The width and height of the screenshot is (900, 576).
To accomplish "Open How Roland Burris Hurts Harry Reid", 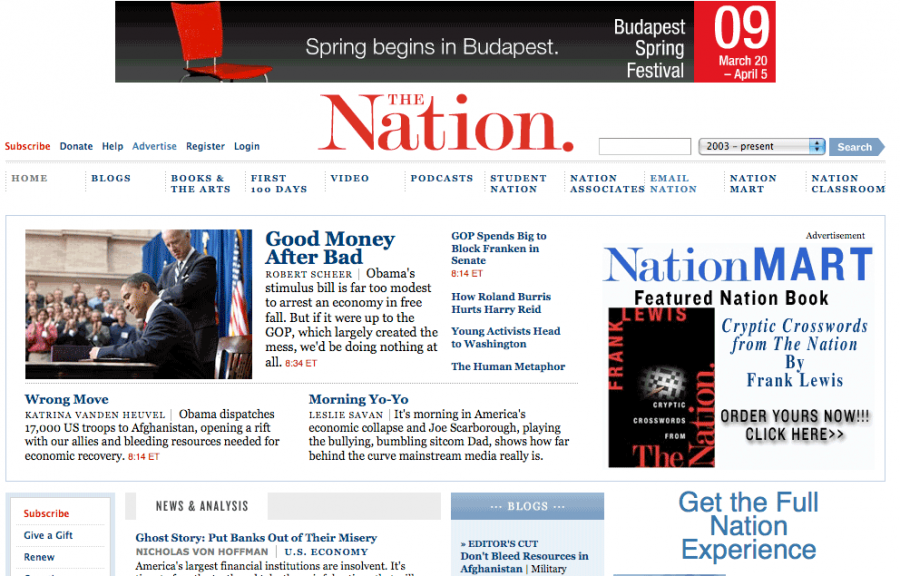I will pos(501,303).
